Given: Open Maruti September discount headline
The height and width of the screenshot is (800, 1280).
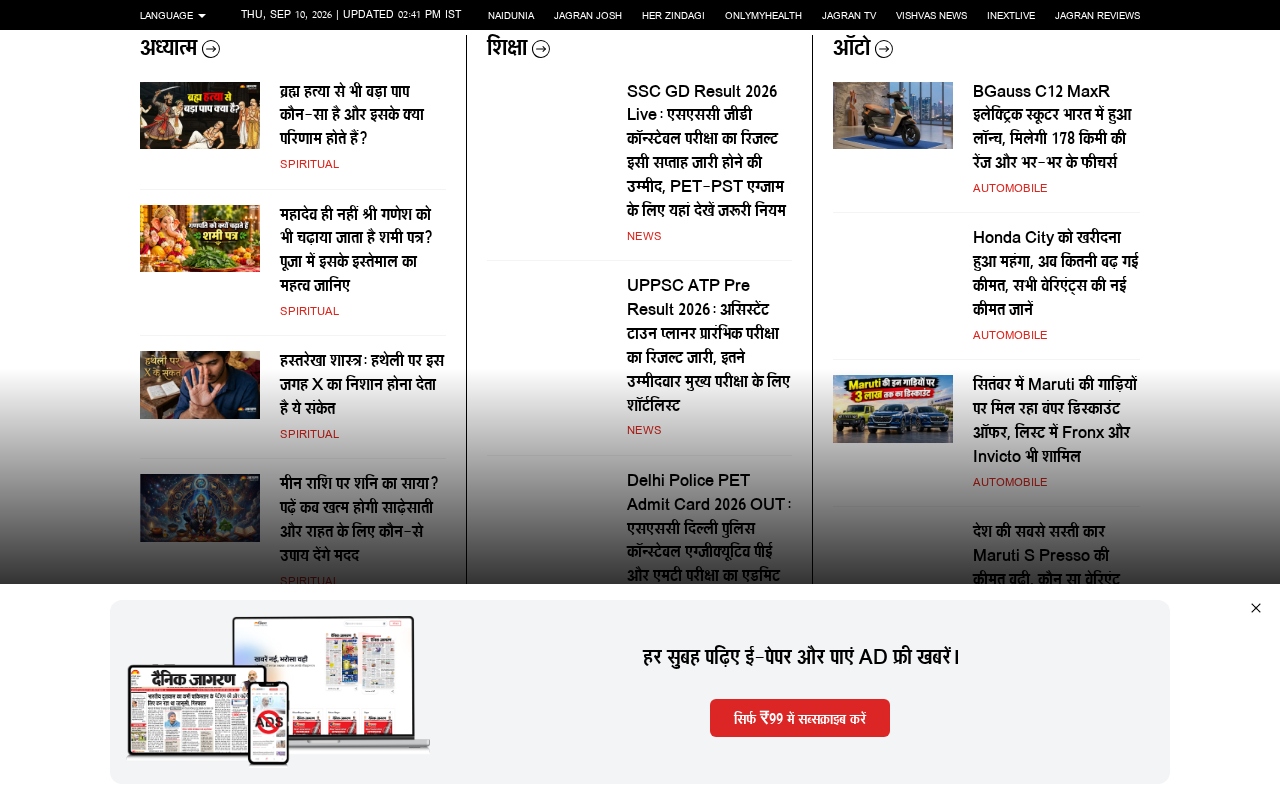Looking at the screenshot, I should (x=1055, y=420).
